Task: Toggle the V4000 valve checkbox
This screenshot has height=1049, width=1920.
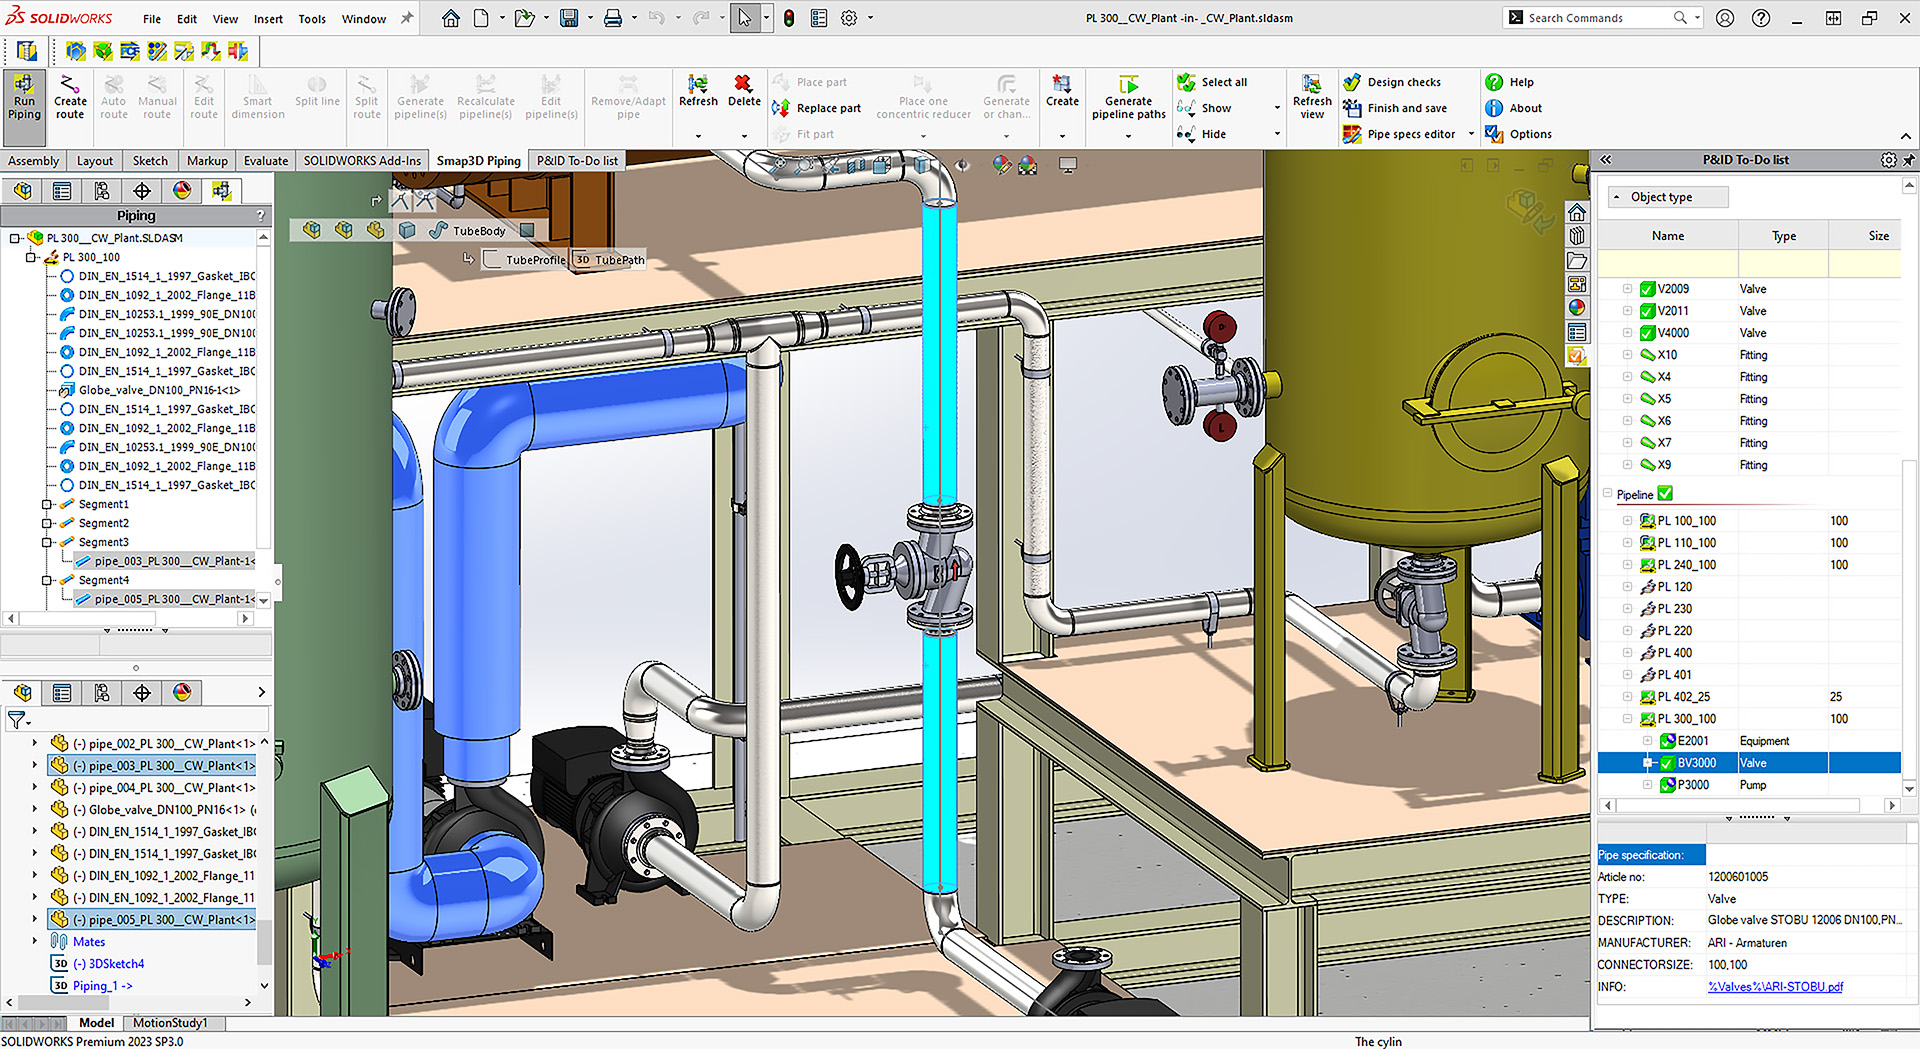Action: pyautogui.click(x=1647, y=333)
